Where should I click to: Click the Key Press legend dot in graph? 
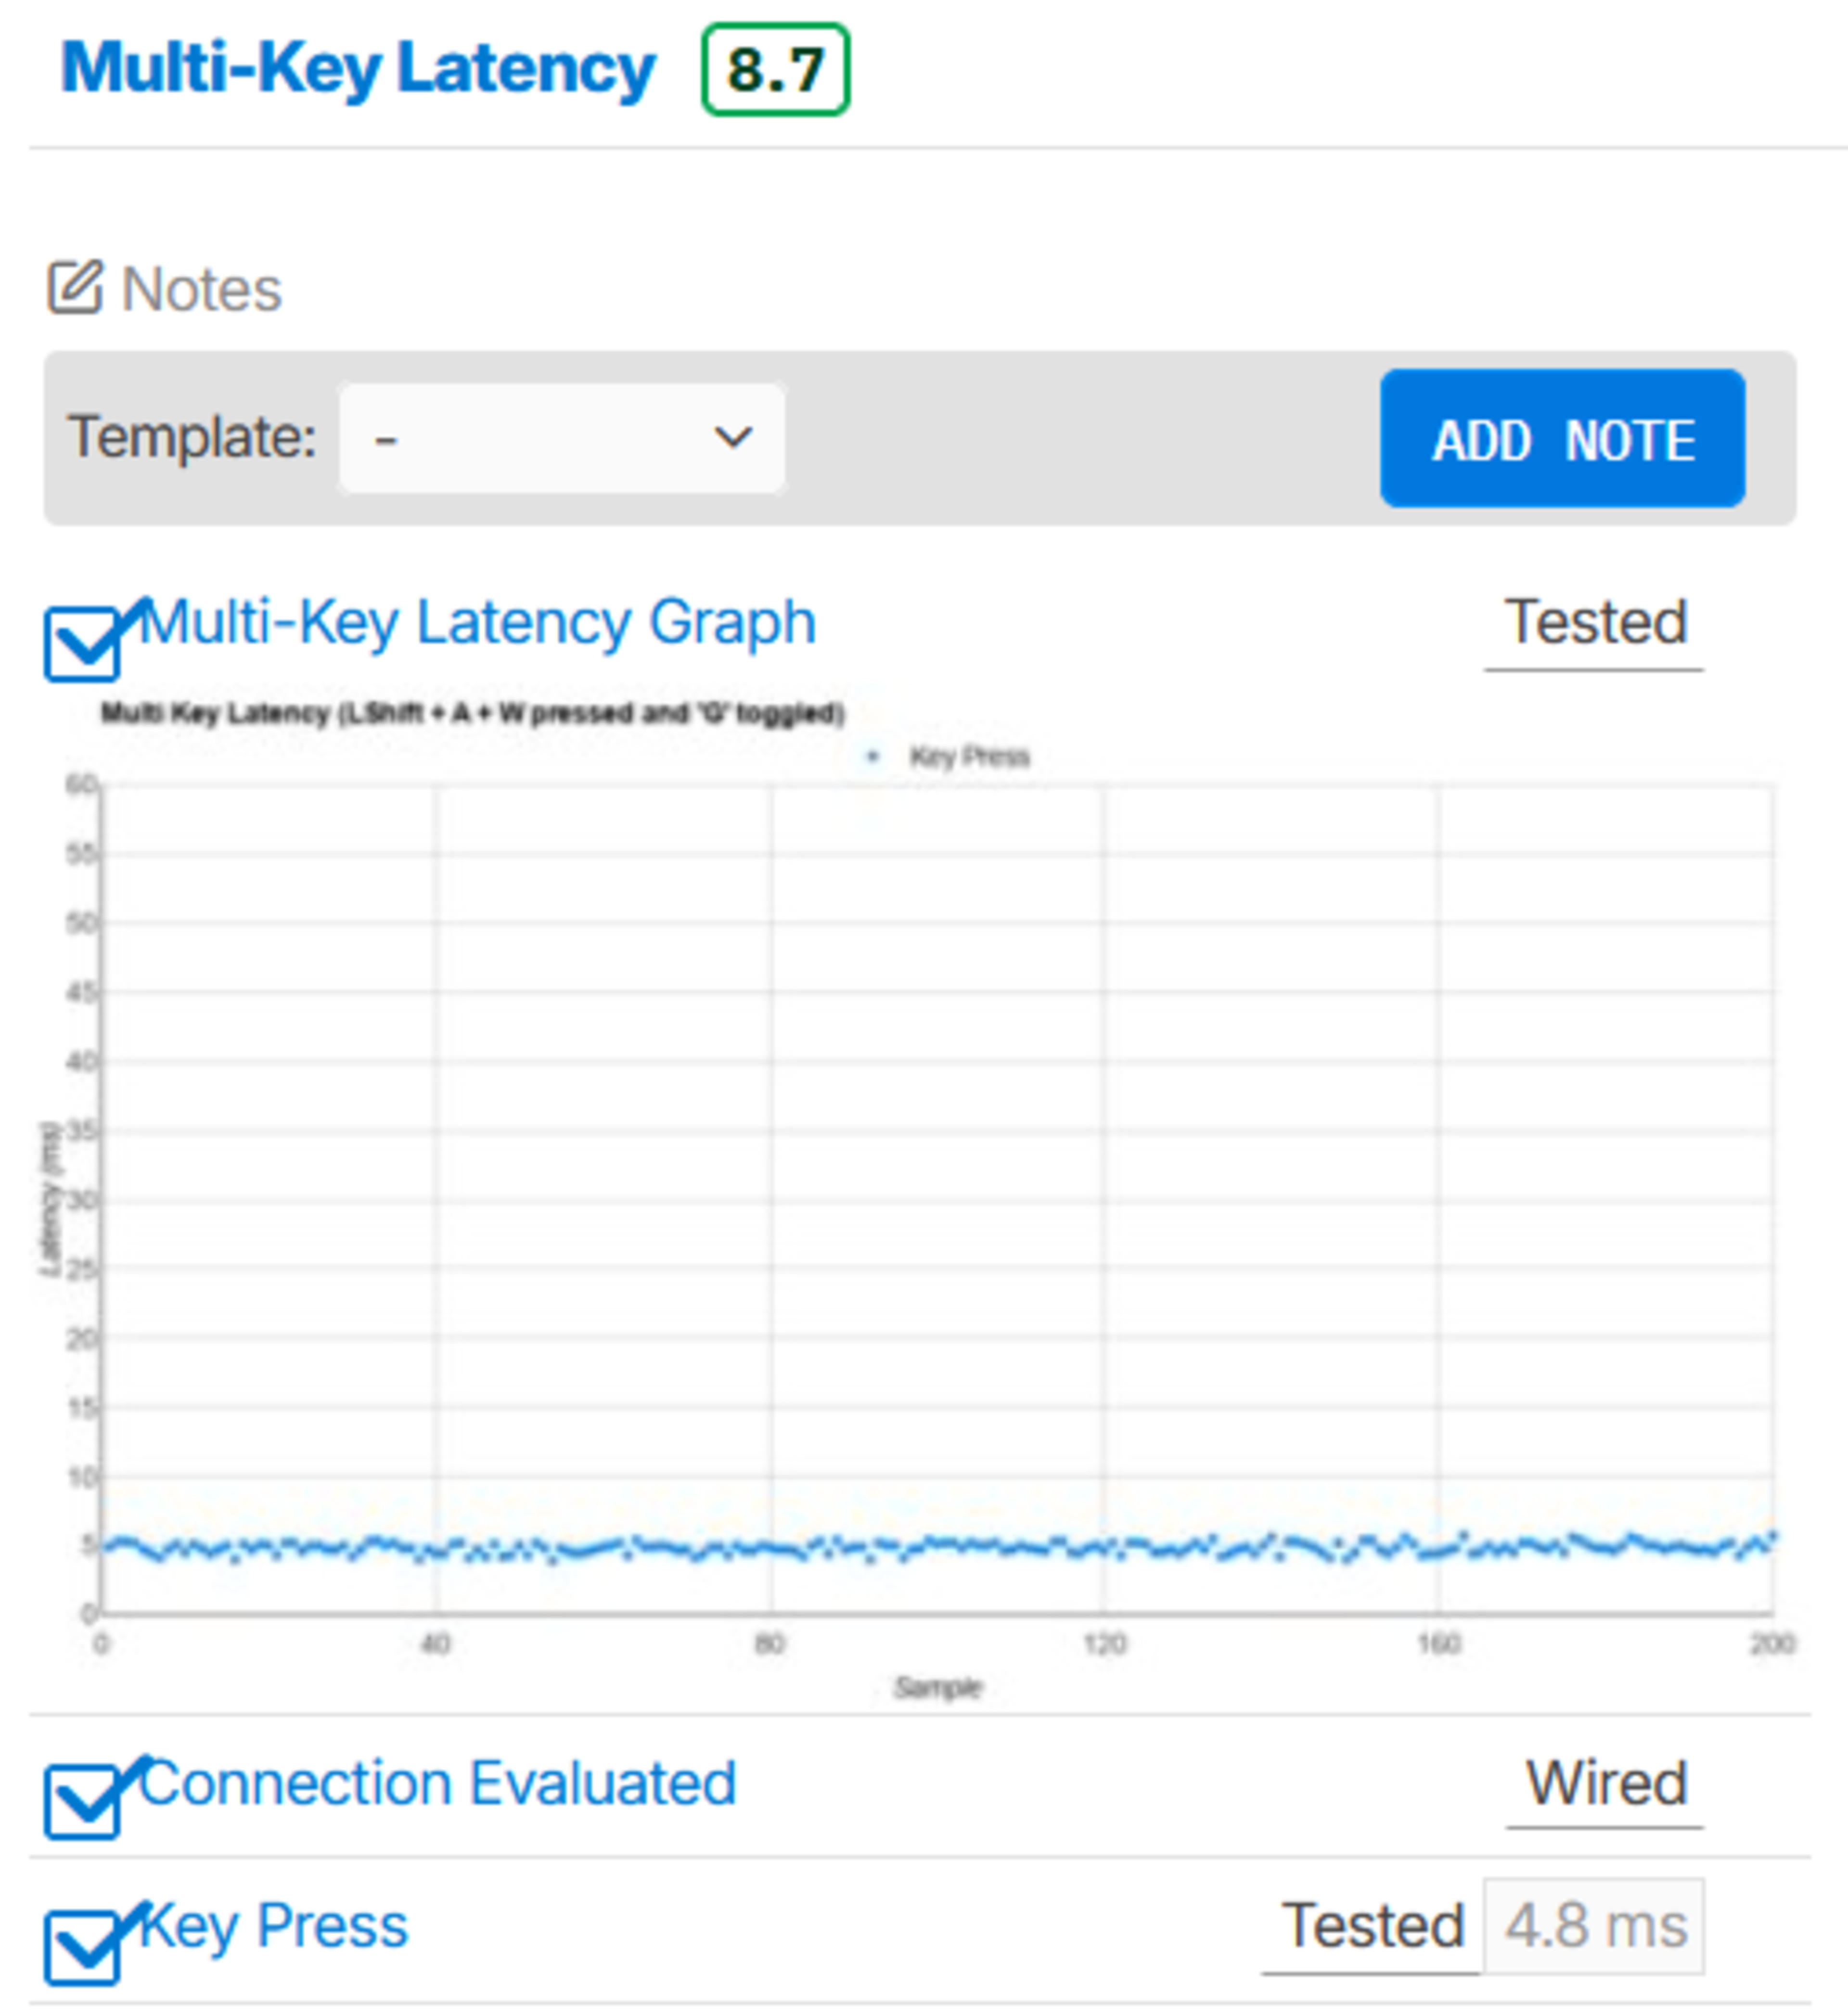(873, 756)
